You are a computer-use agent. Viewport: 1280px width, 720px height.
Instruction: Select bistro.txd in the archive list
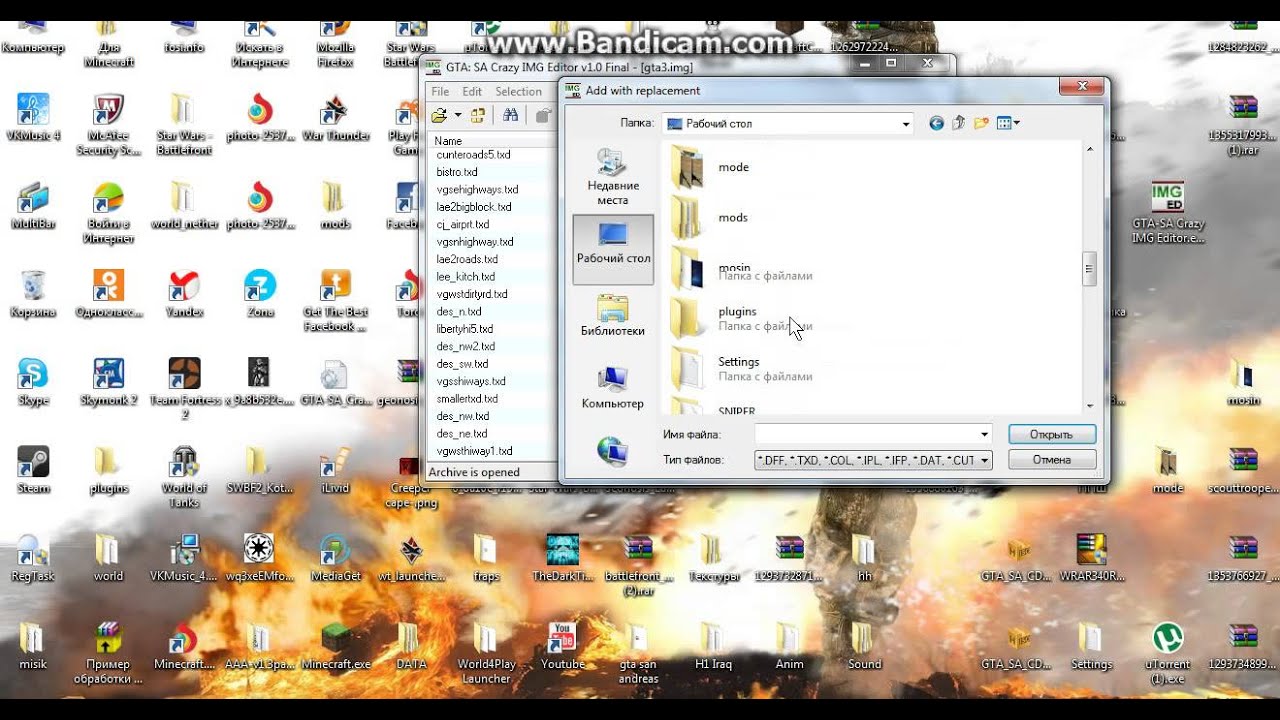click(457, 172)
